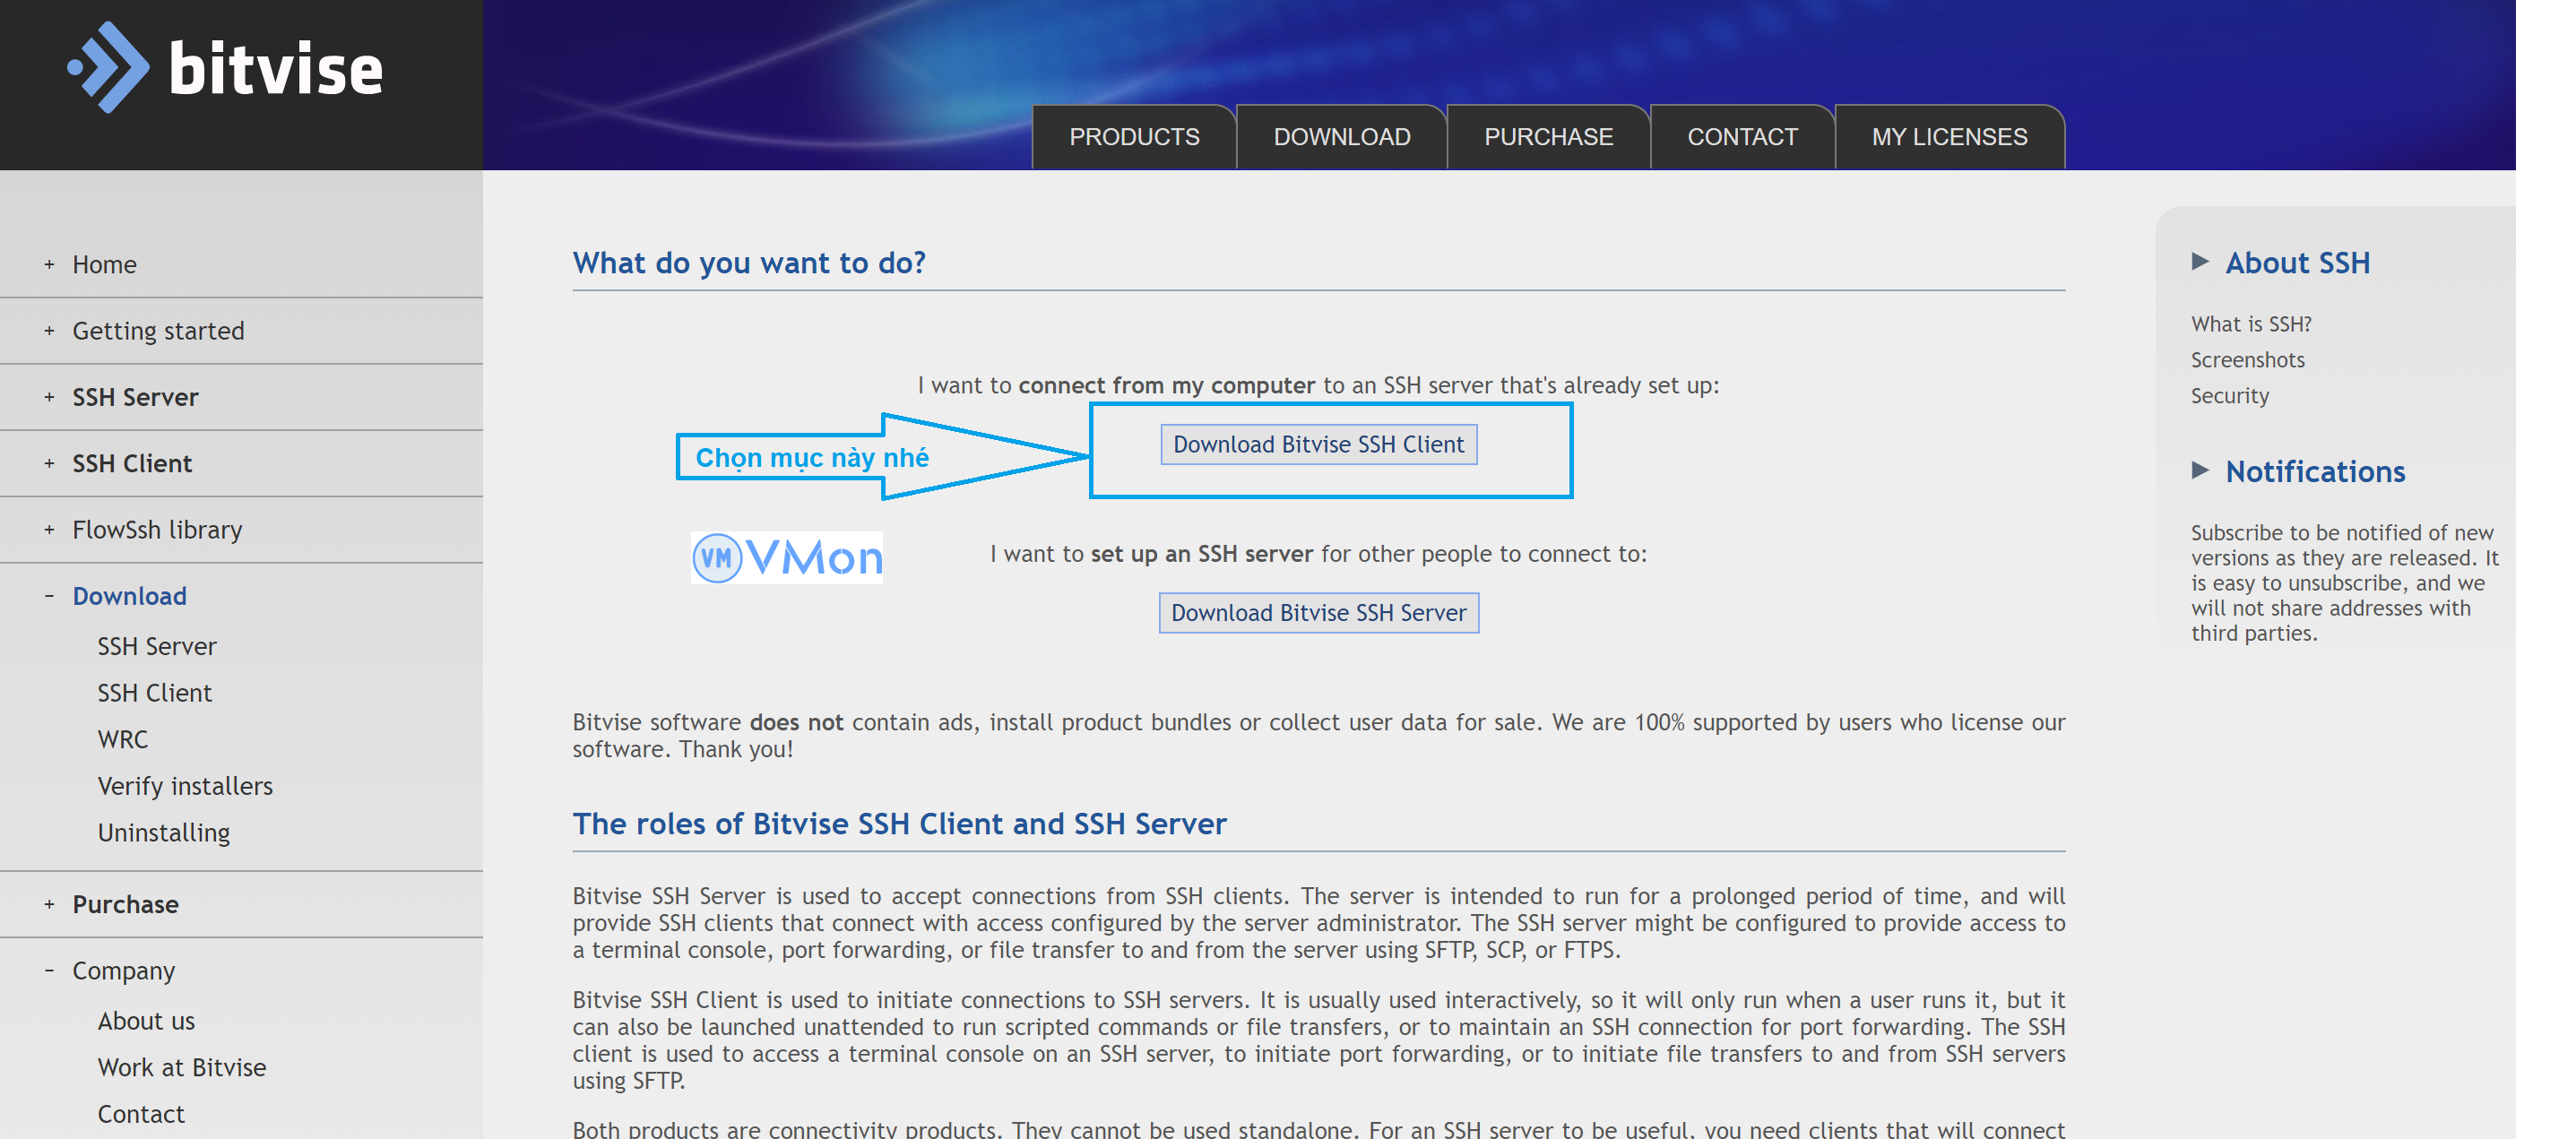Collapse the Download sidebar section
This screenshot has height=1139, width=2576.
point(49,596)
